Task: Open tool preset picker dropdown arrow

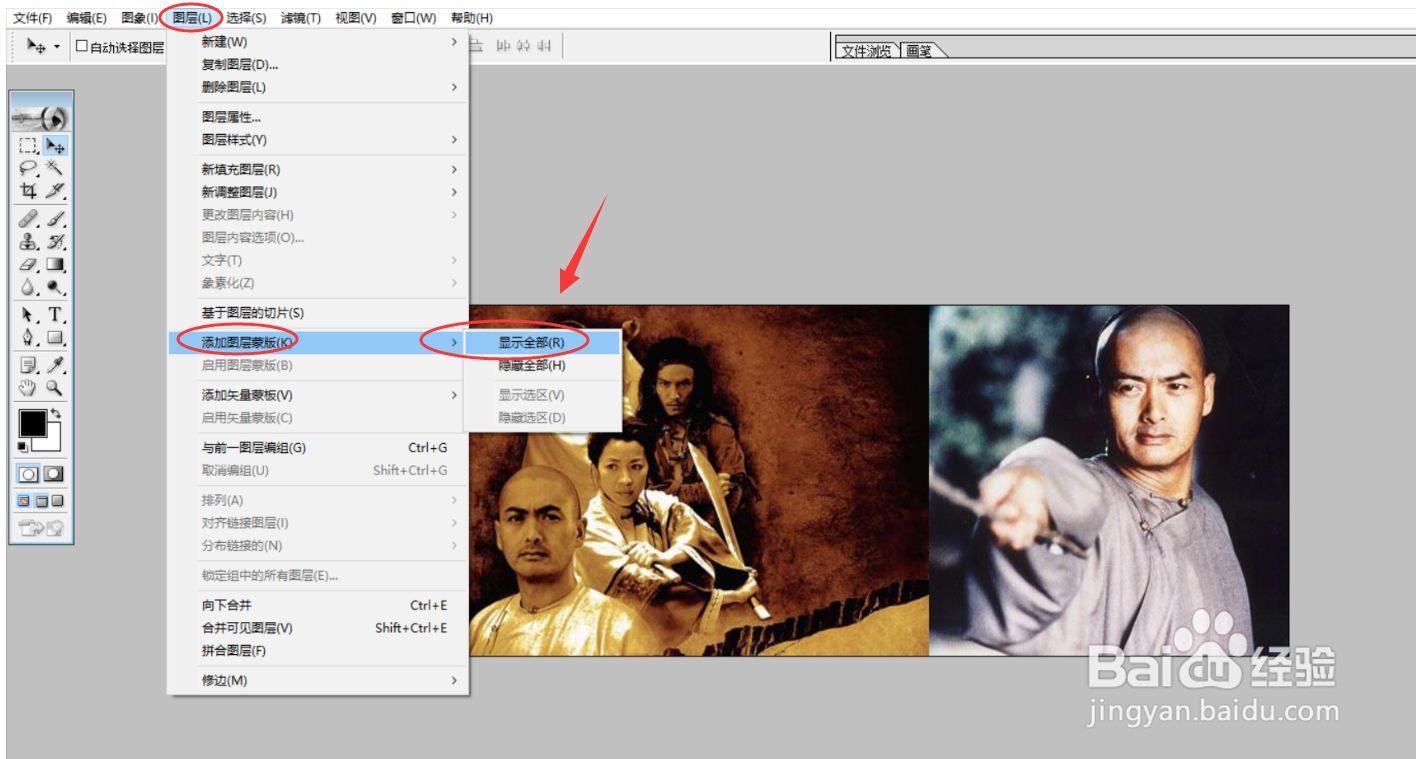Action: (x=57, y=46)
